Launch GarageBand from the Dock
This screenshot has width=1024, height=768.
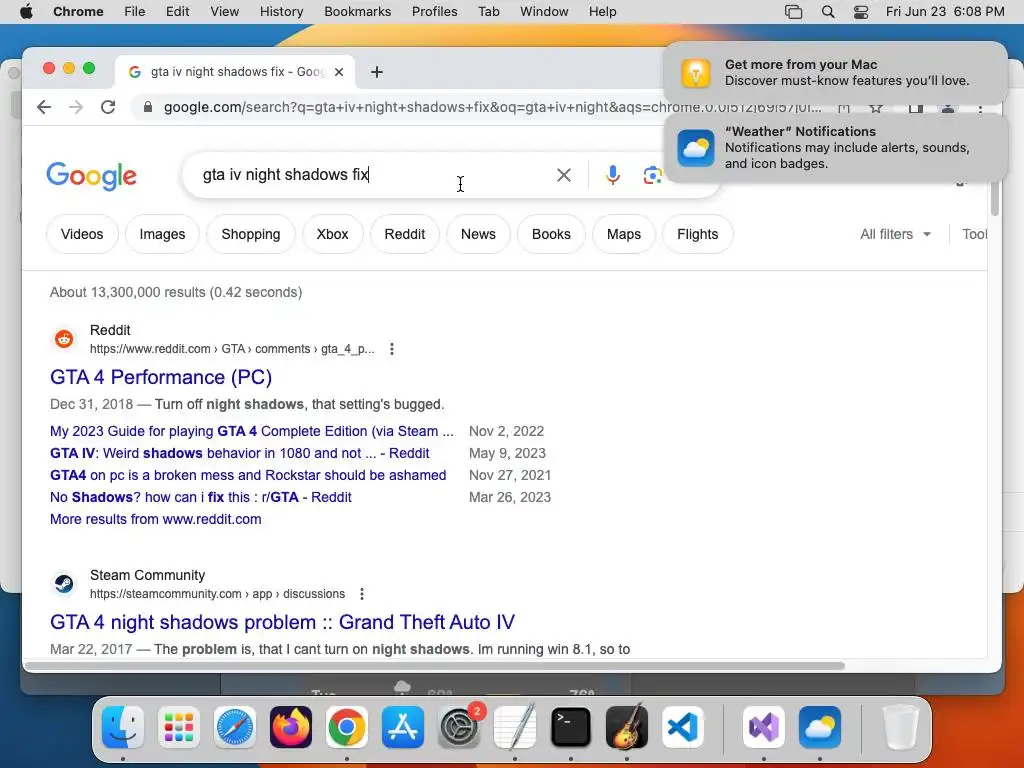click(x=627, y=728)
